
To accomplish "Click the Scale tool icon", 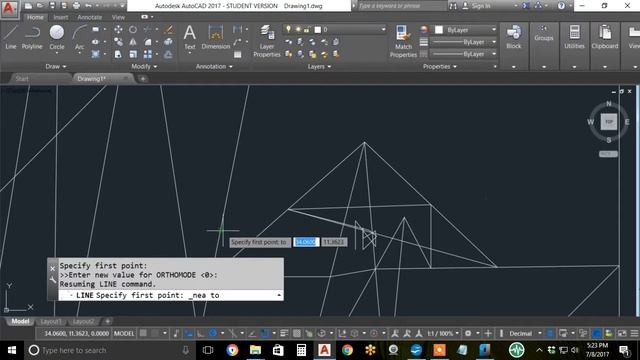I will (133, 54).
